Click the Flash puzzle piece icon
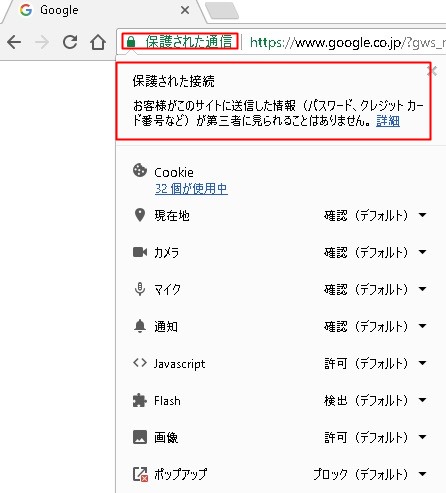Viewport: 446px width, 493px height. pos(140,400)
